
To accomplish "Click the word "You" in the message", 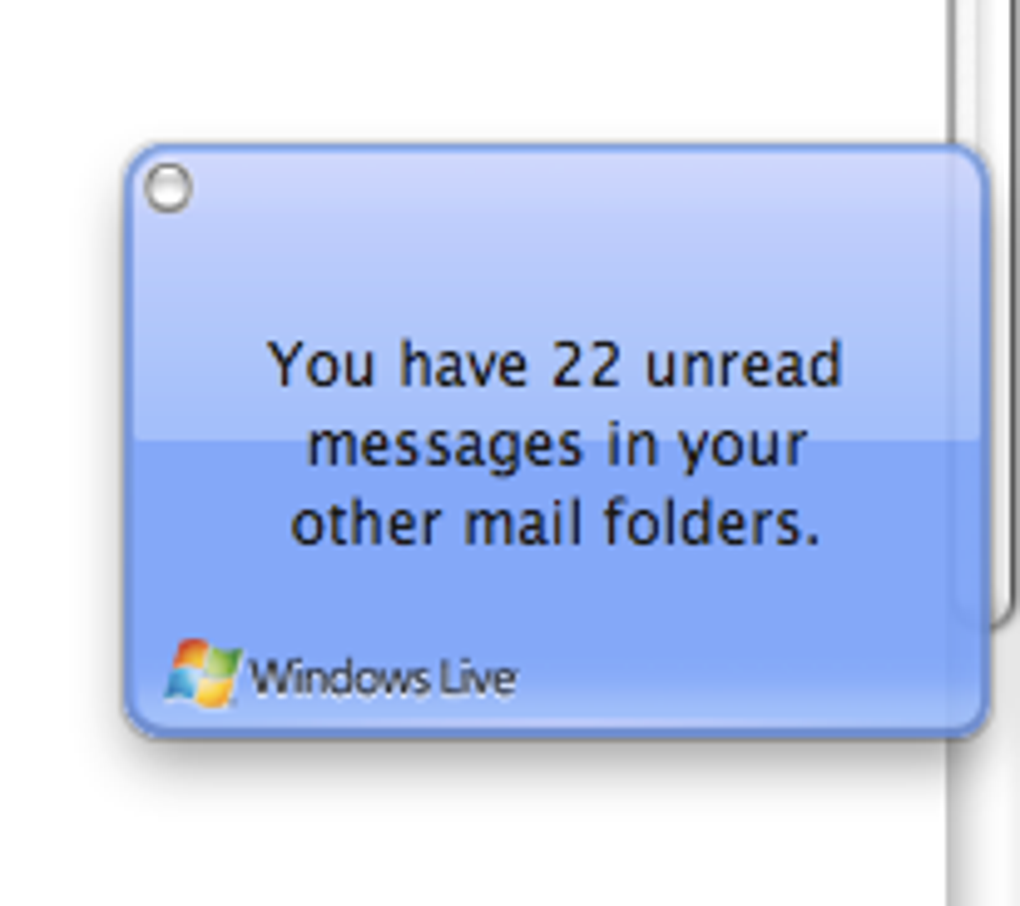I will pyautogui.click(x=321, y=364).
